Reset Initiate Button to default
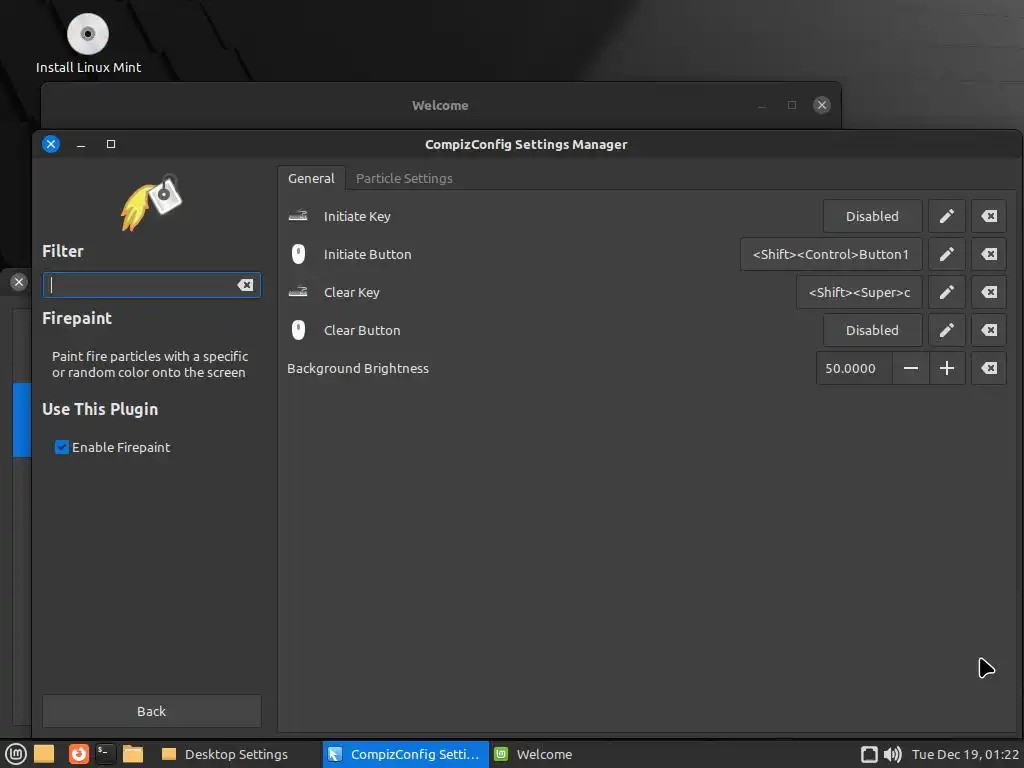This screenshot has height=768, width=1024. pyautogui.click(x=989, y=254)
